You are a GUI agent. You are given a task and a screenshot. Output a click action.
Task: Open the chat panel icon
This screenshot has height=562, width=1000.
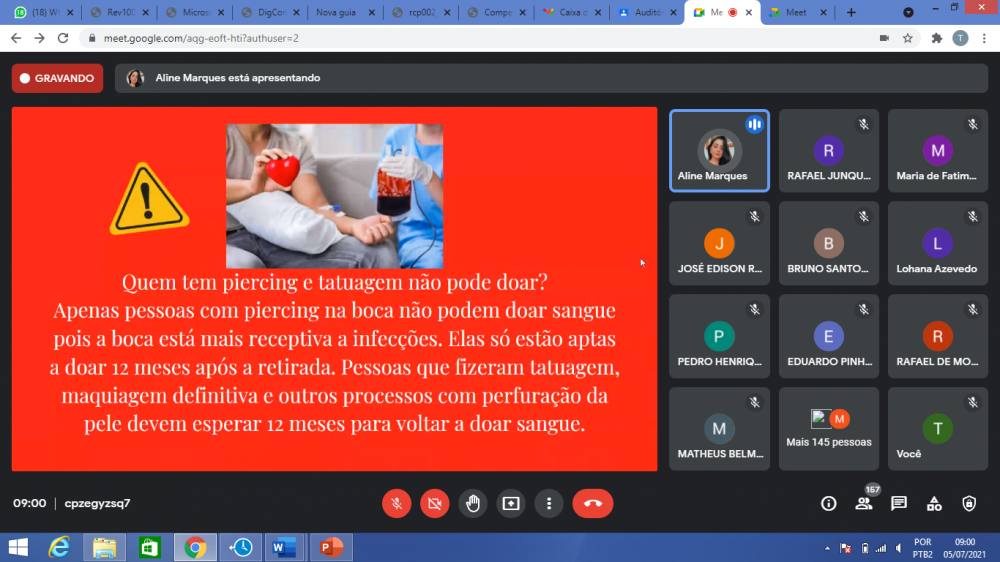point(898,504)
